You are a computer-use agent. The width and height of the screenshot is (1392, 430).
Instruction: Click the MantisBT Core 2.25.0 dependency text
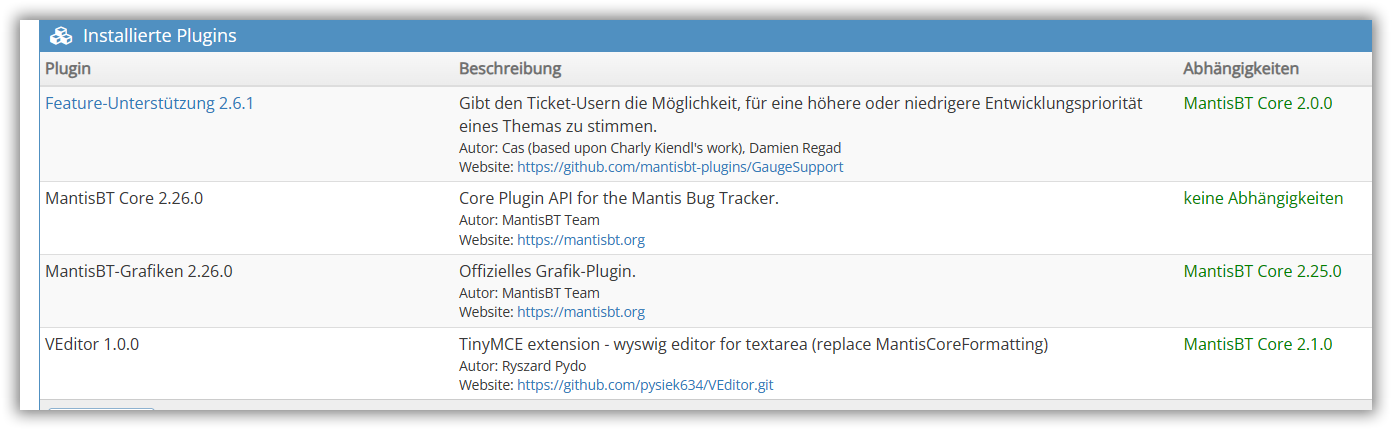click(x=1262, y=271)
